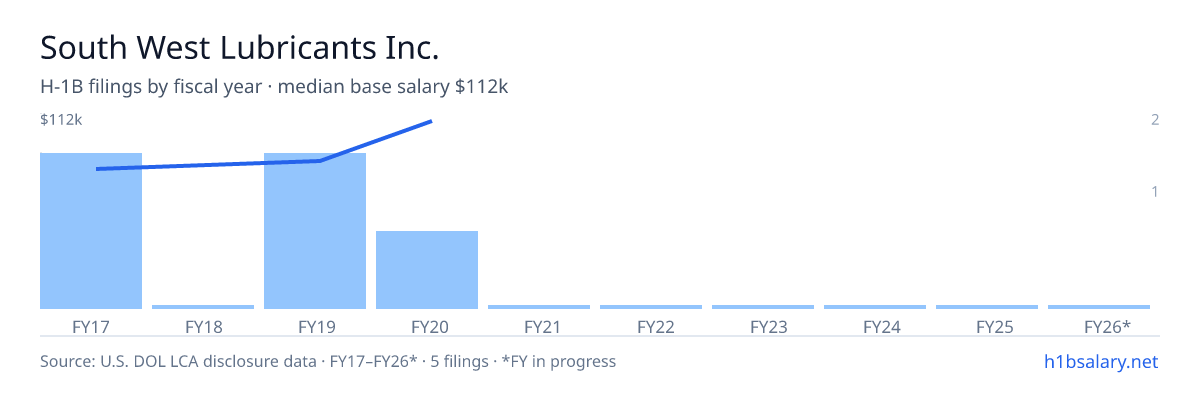Click the $112k salary axis label
1200x400 pixels.
pyautogui.click(x=61, y=120)
